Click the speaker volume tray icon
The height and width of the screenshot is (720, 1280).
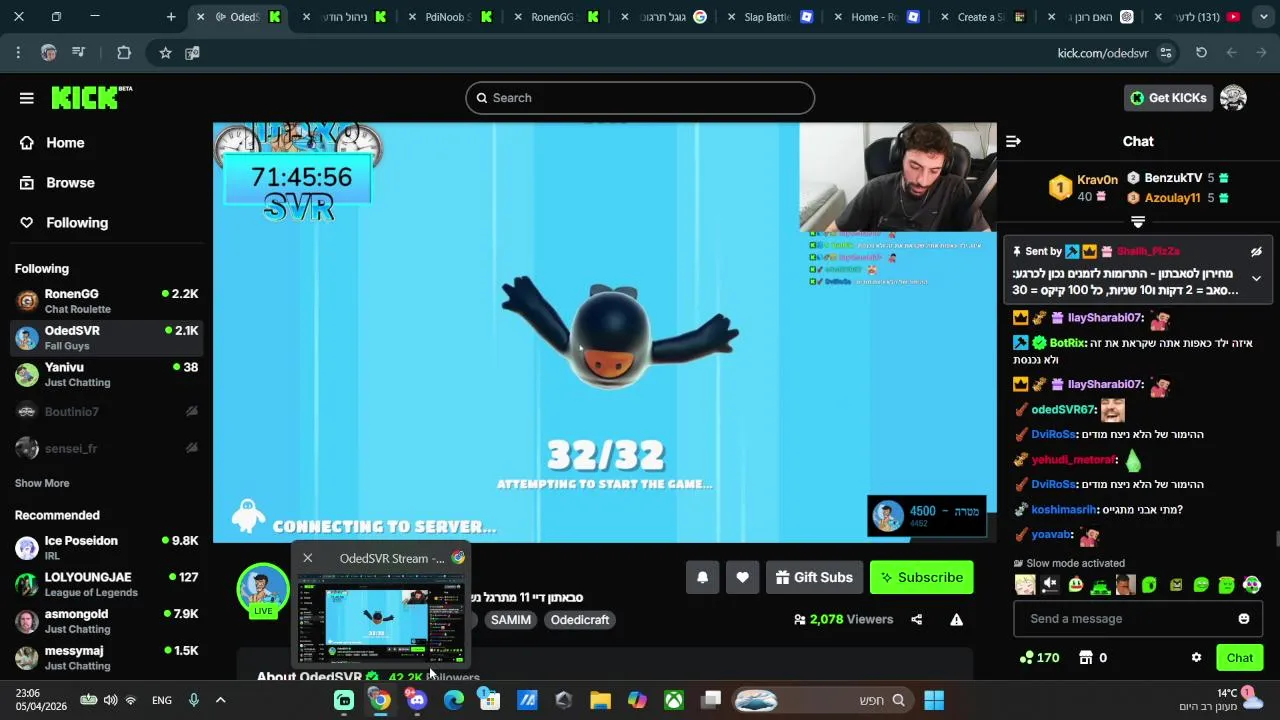coord(110,700)
